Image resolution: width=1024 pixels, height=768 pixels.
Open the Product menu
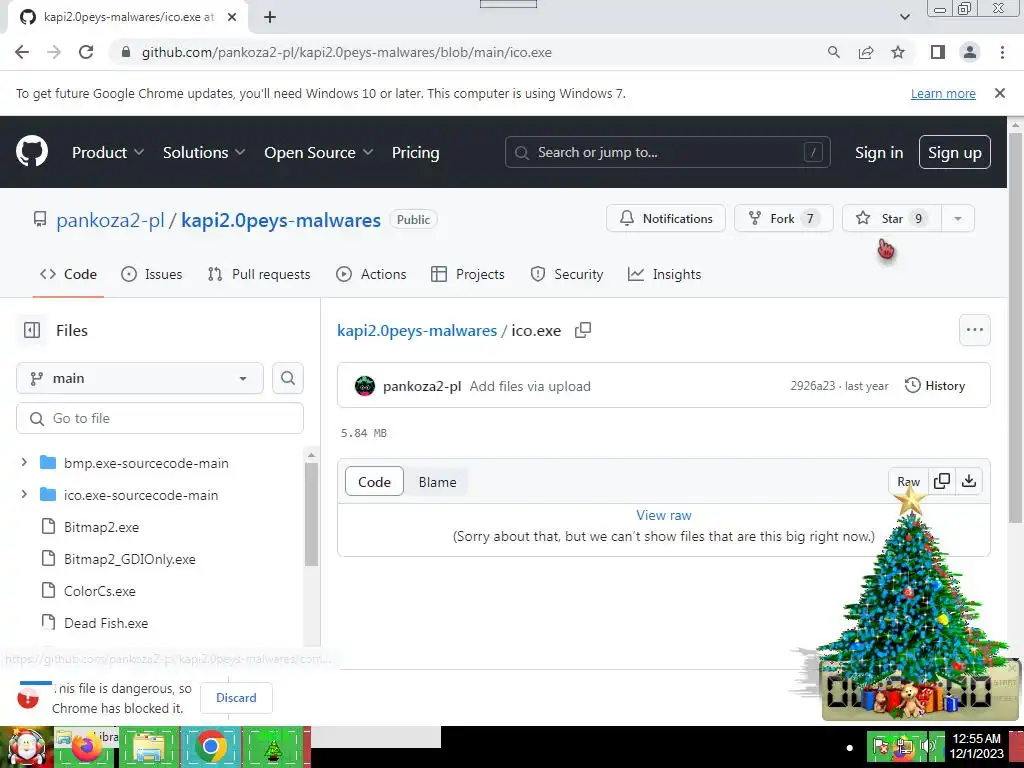pos(108,152)
